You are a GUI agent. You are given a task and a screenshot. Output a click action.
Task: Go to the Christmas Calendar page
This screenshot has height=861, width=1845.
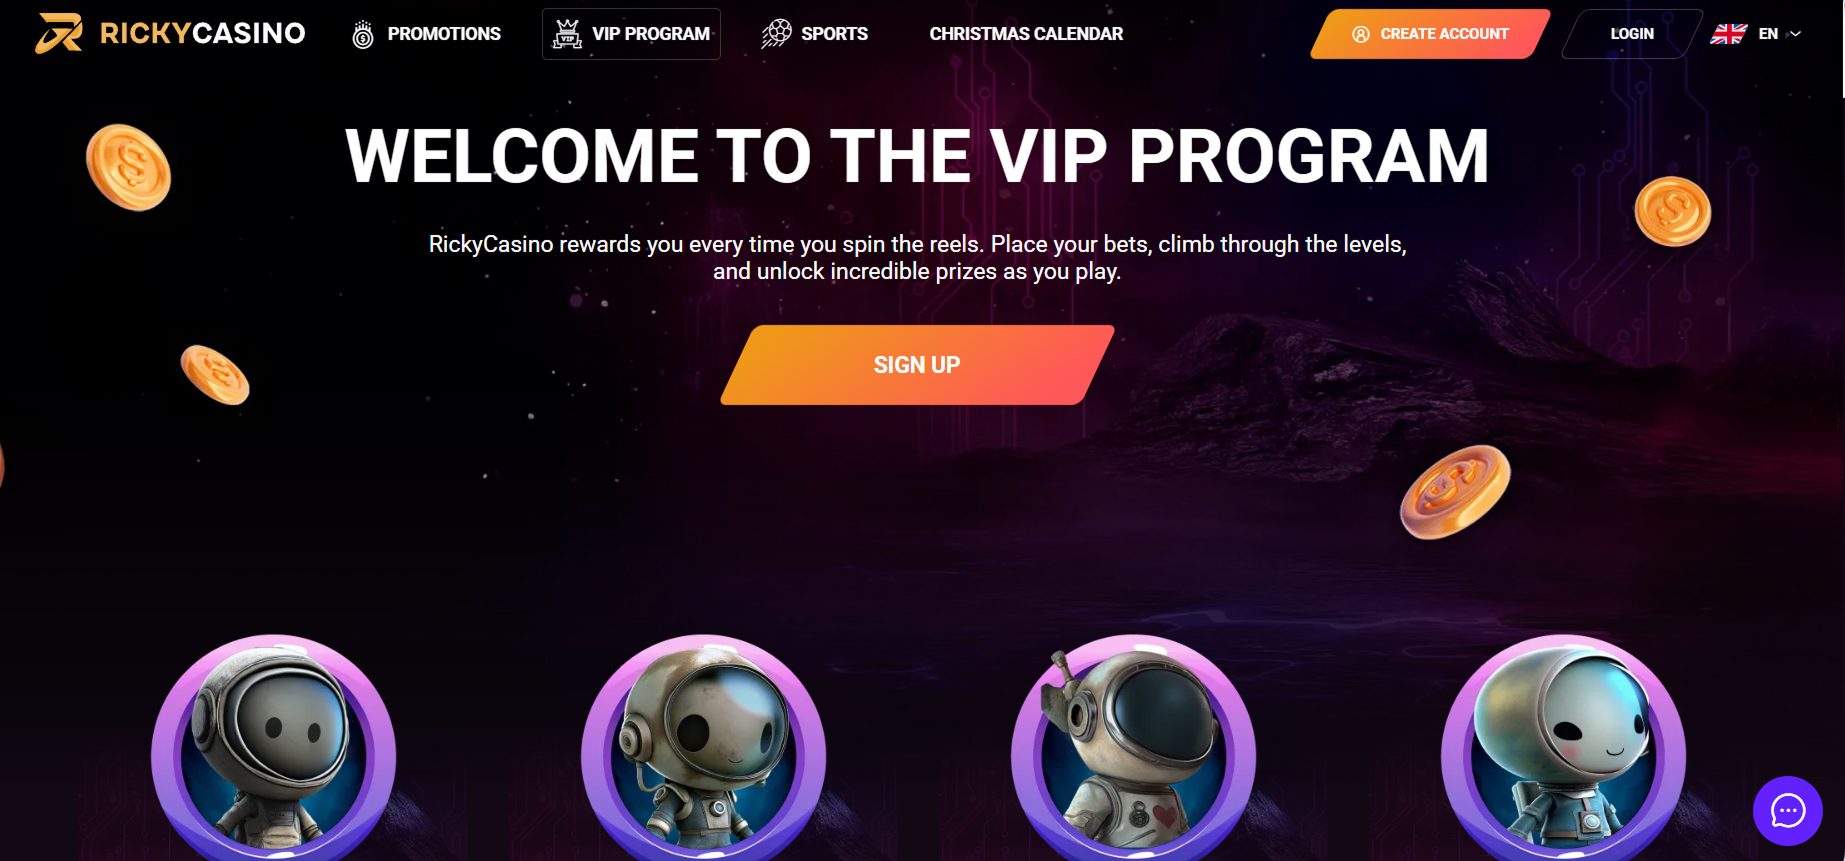1026,34
